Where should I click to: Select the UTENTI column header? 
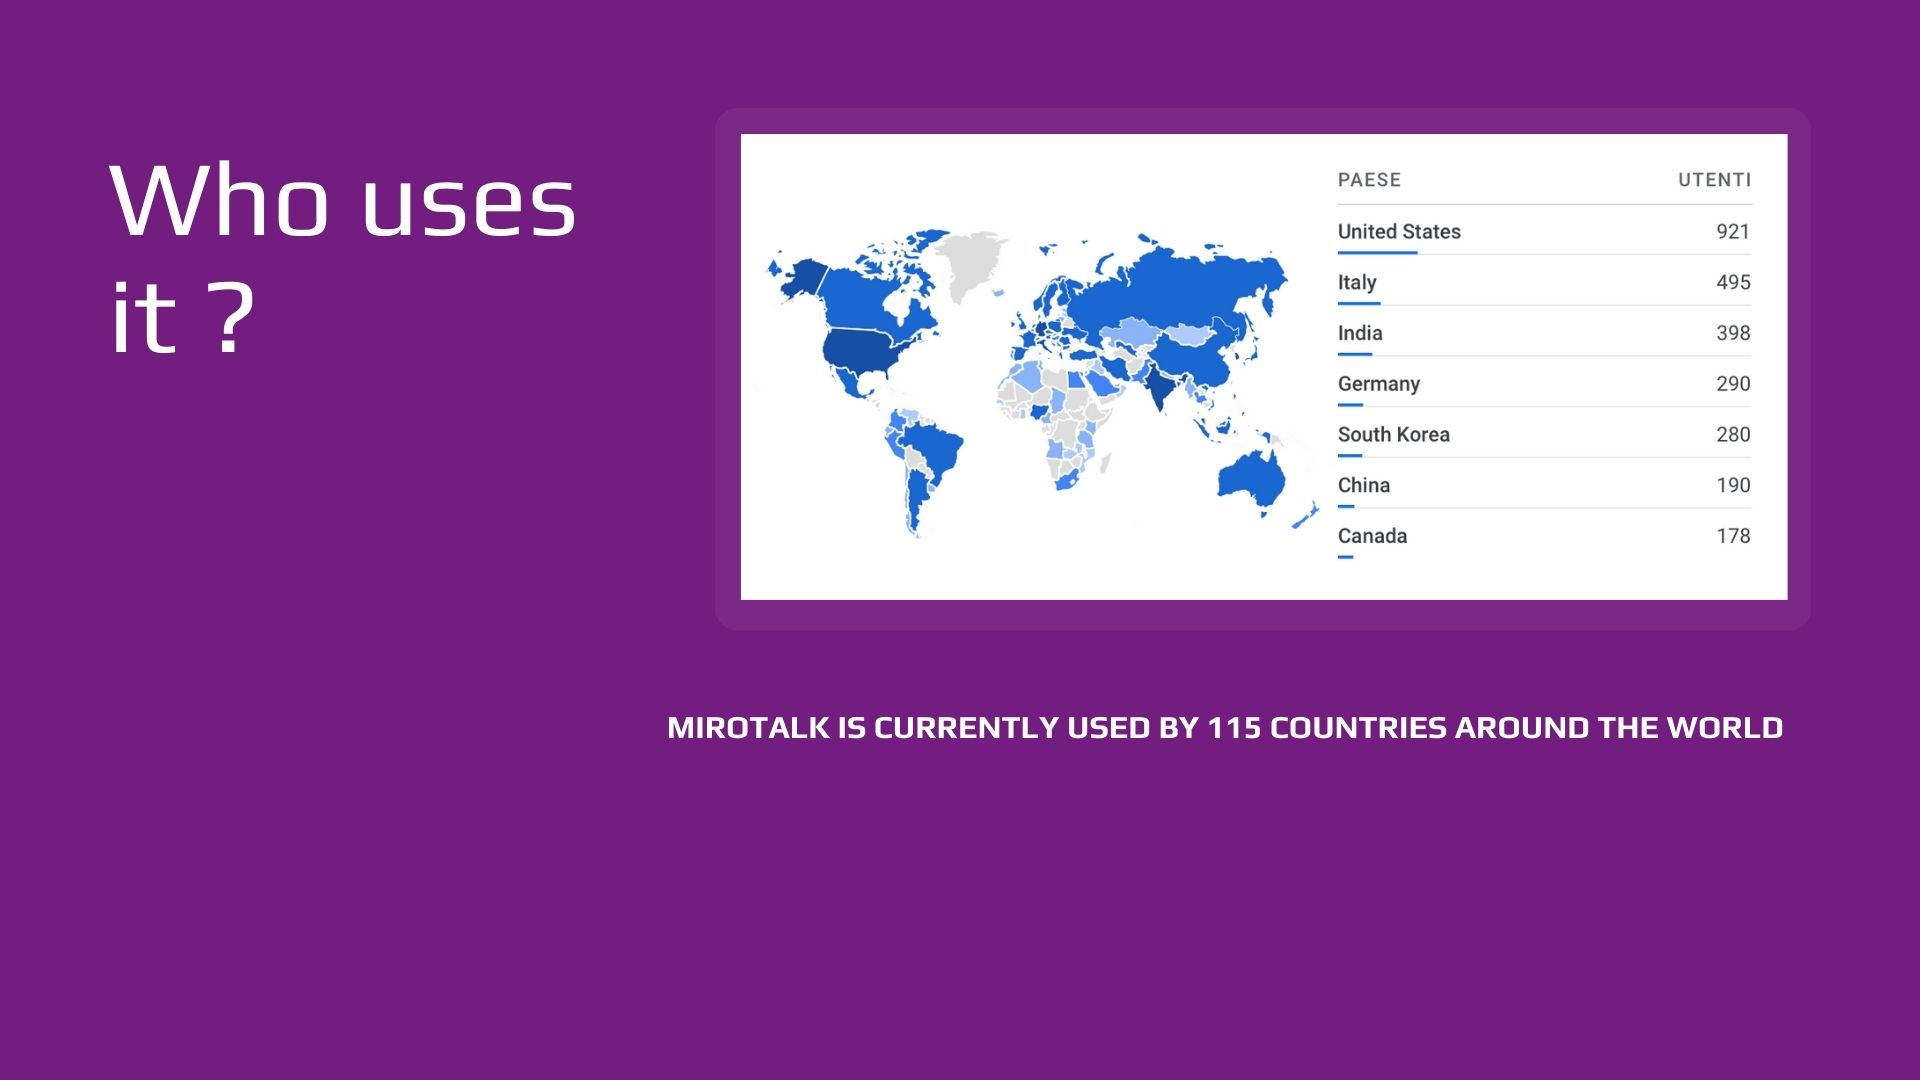click(1714, 180)
